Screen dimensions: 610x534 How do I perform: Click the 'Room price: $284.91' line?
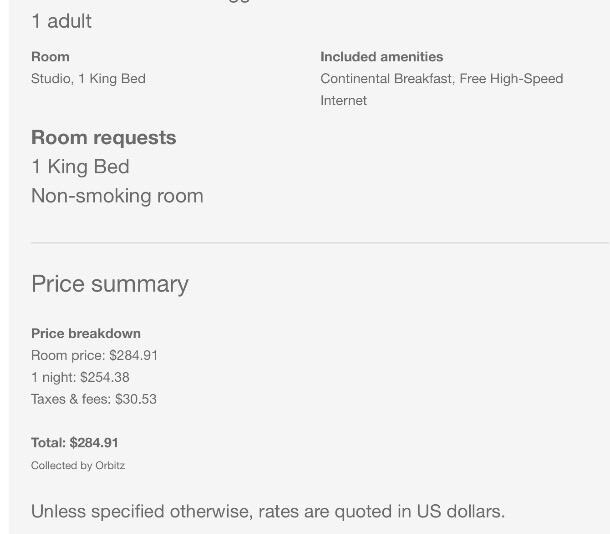pos(95,355)
